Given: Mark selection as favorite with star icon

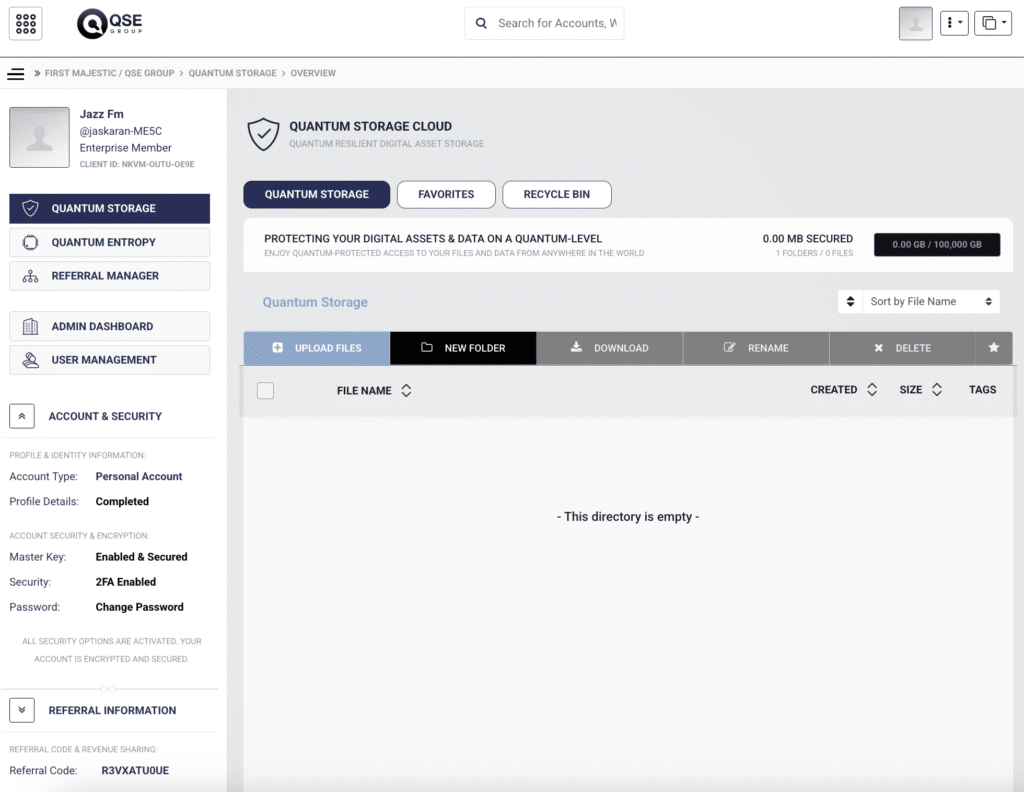Looking at the screenshot, I should click(993, 348).
